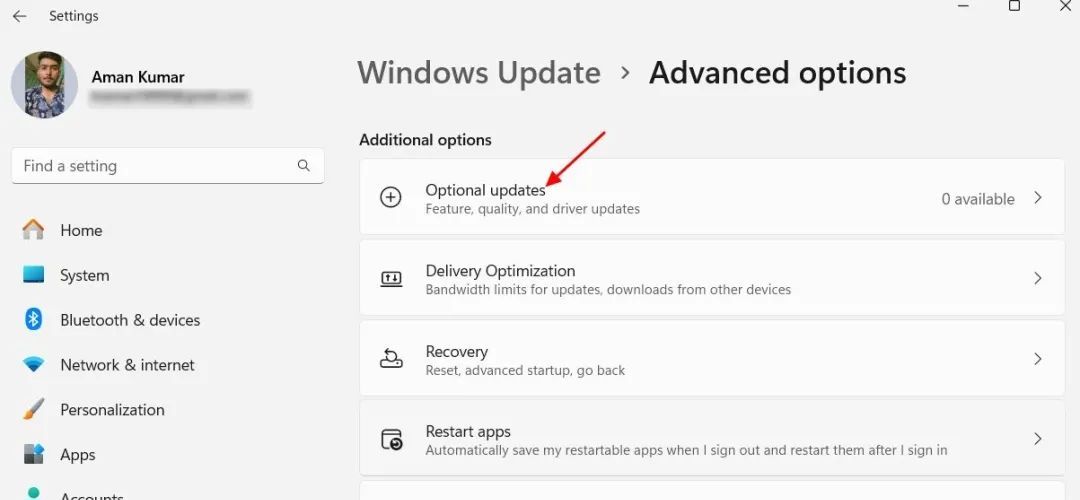Open the Home house icon
Image resolution: width=1080 pixels, height=500 pixels.
33,229
